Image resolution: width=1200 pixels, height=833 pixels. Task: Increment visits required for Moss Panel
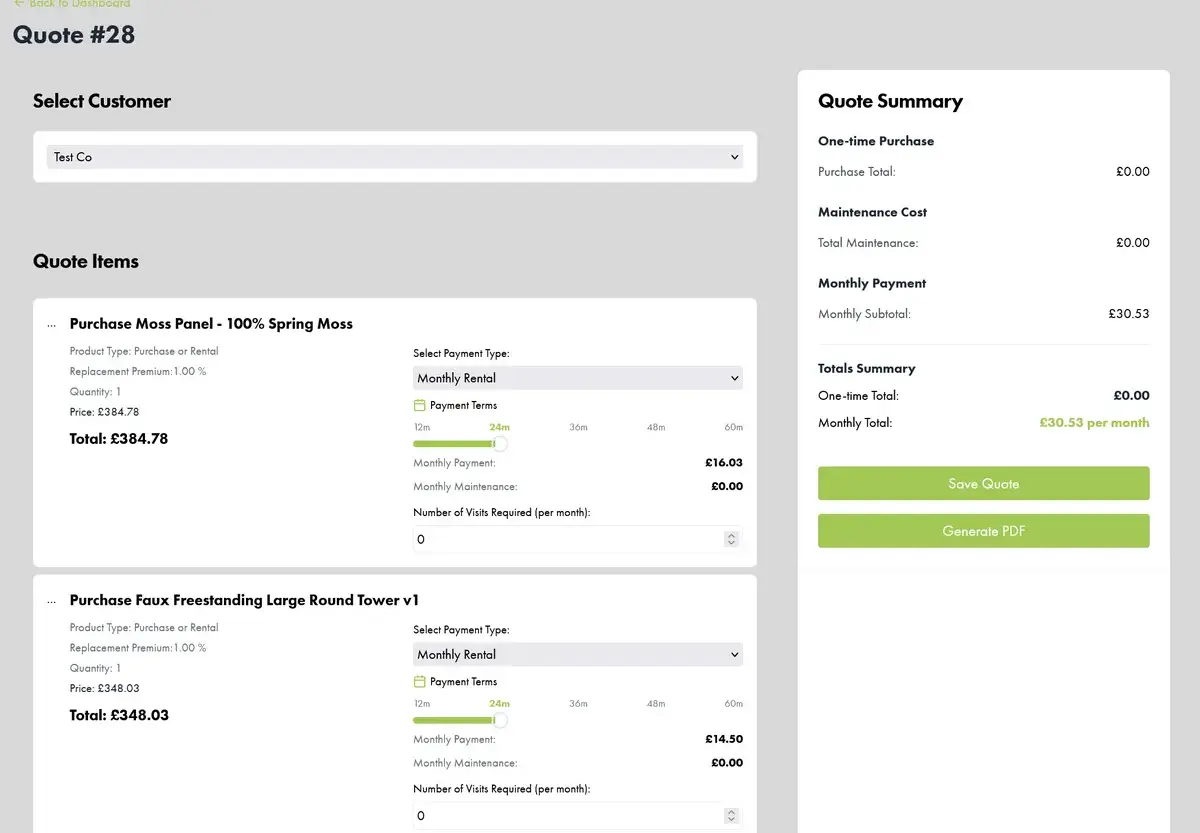(x=731, y=535)
